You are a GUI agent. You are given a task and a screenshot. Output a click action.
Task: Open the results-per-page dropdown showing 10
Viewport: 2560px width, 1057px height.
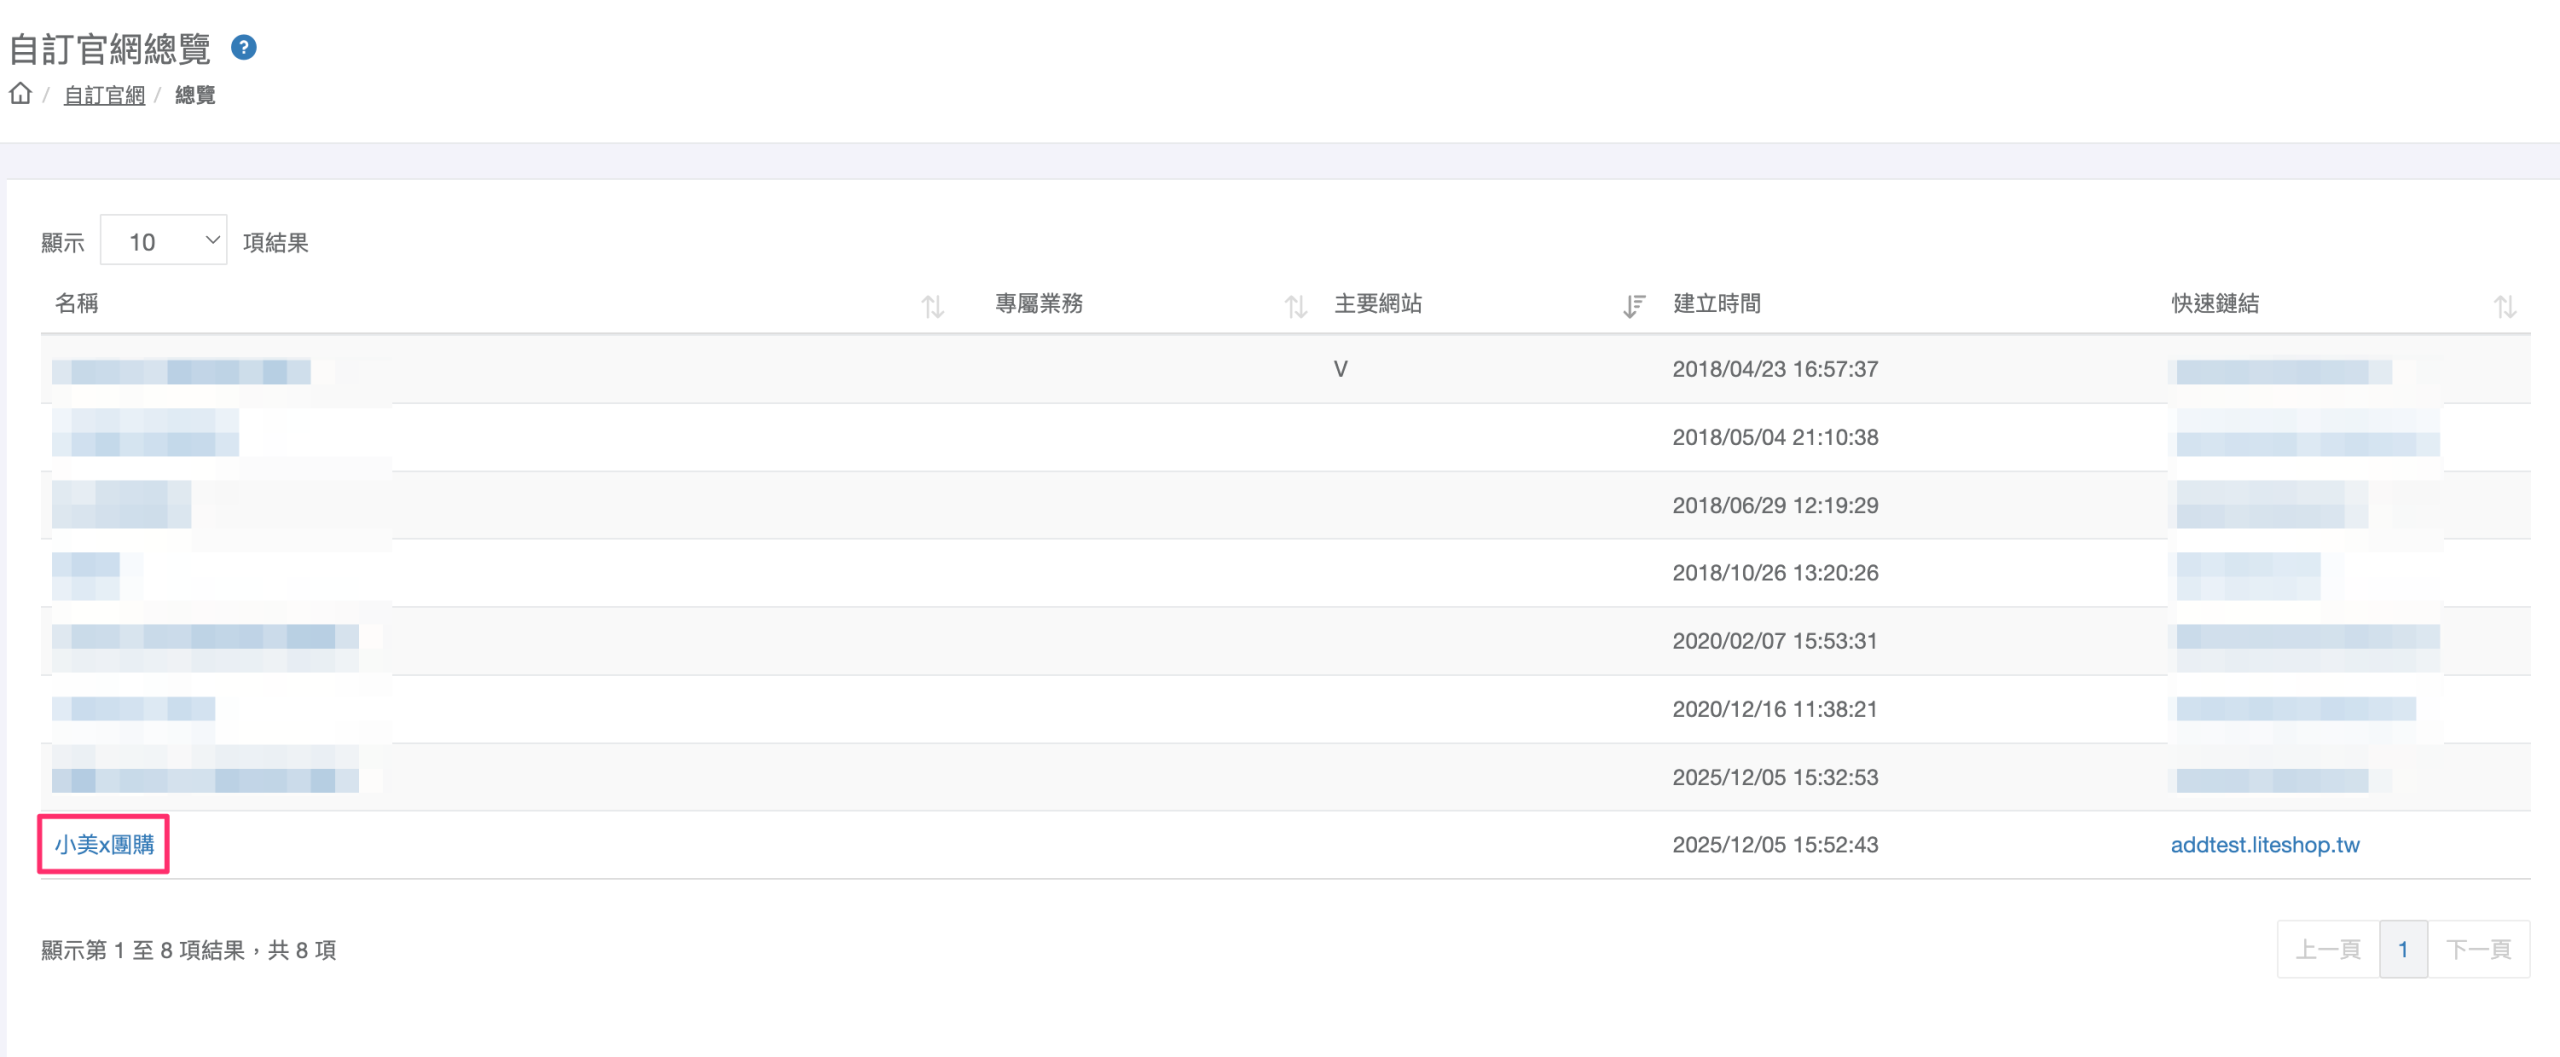click(x=164, y=241)
